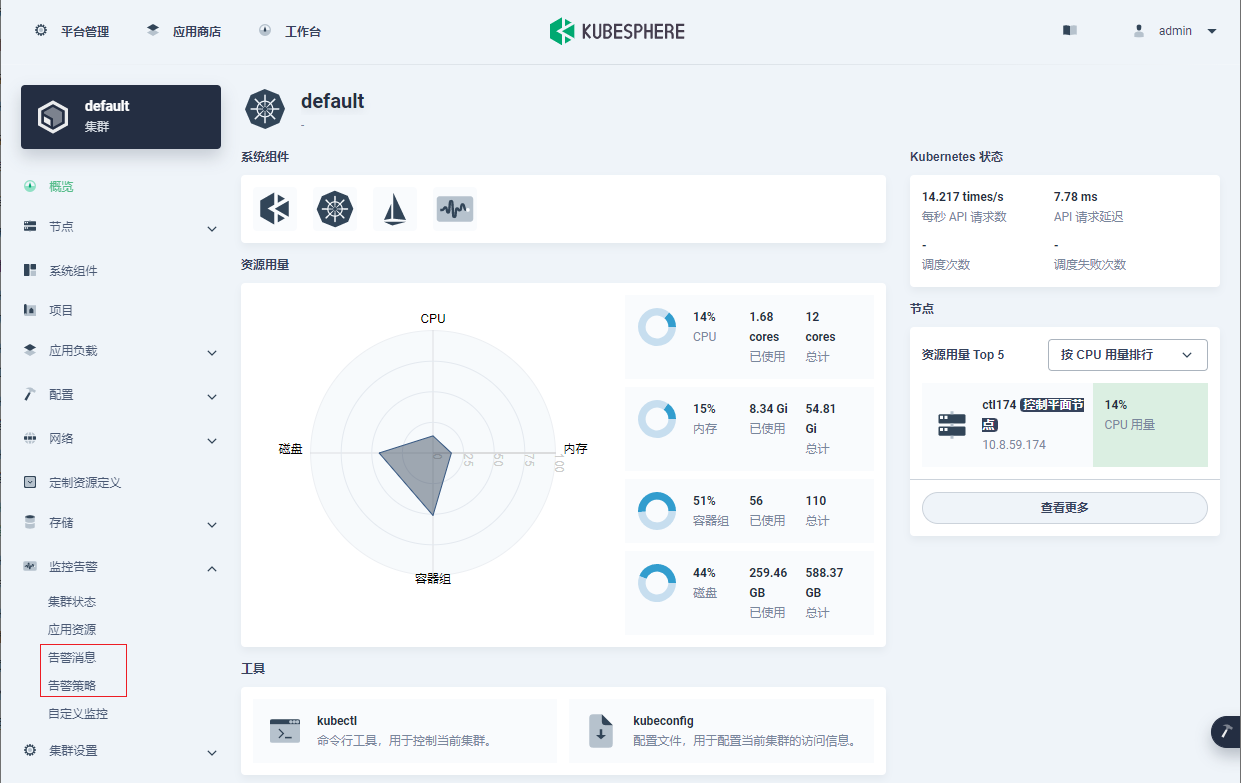Viewport: 1241px width, 783px height.
Task: Click the Istio sailboat component icon
Action: pyautogui.click(x=395, y=209)
